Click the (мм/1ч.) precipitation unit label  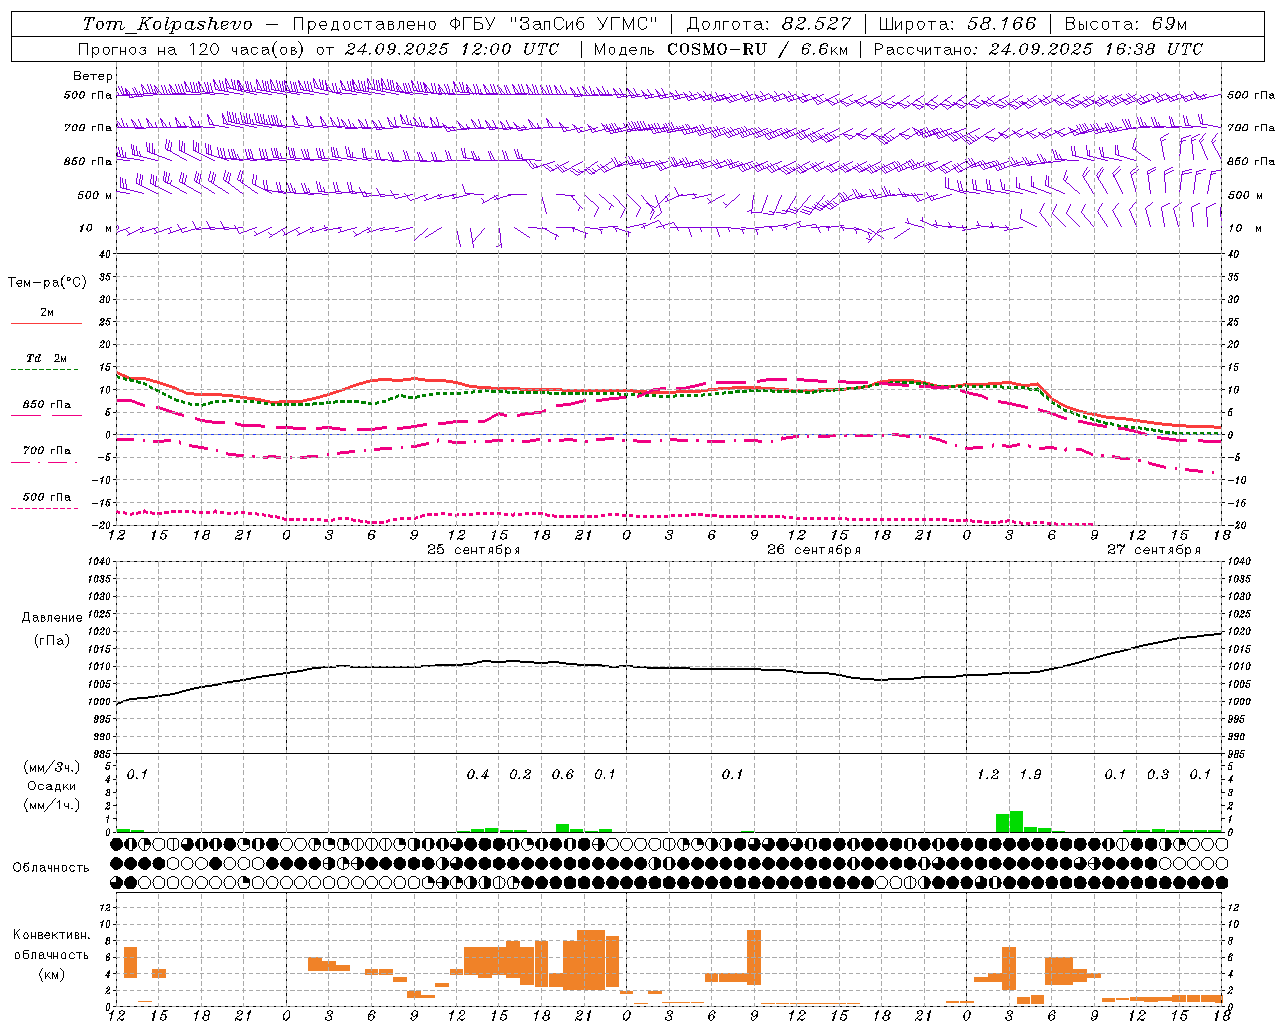click(52, 805)
